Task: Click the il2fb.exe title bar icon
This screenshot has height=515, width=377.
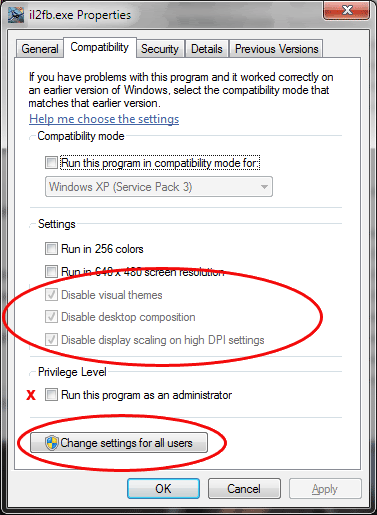Action: (16, 15)
